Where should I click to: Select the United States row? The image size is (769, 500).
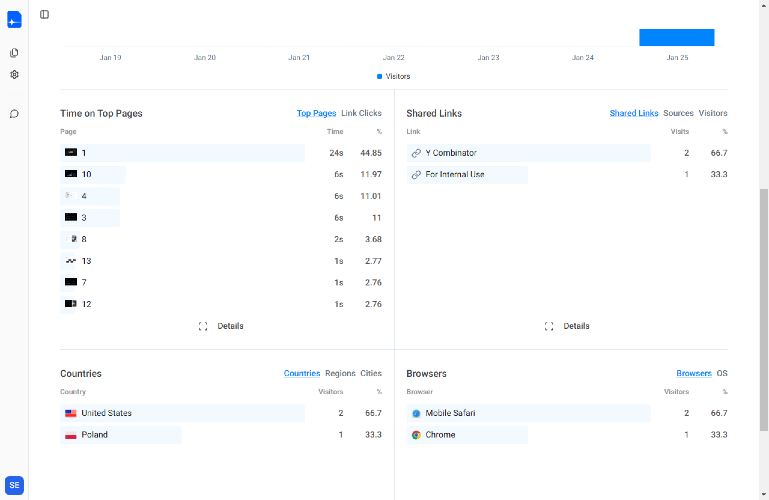221,413
